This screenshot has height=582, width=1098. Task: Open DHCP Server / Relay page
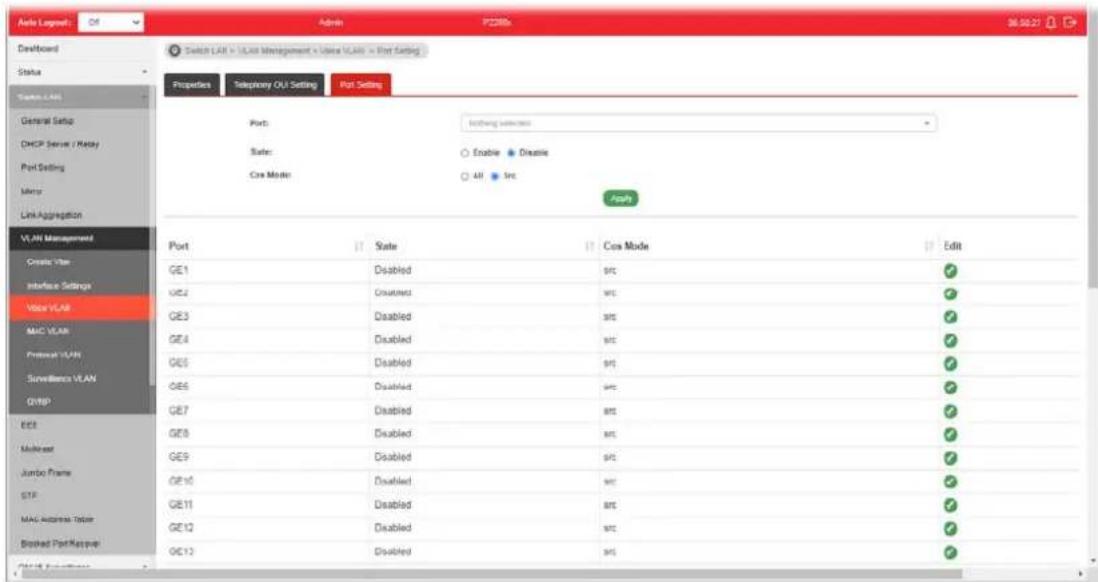60,144
